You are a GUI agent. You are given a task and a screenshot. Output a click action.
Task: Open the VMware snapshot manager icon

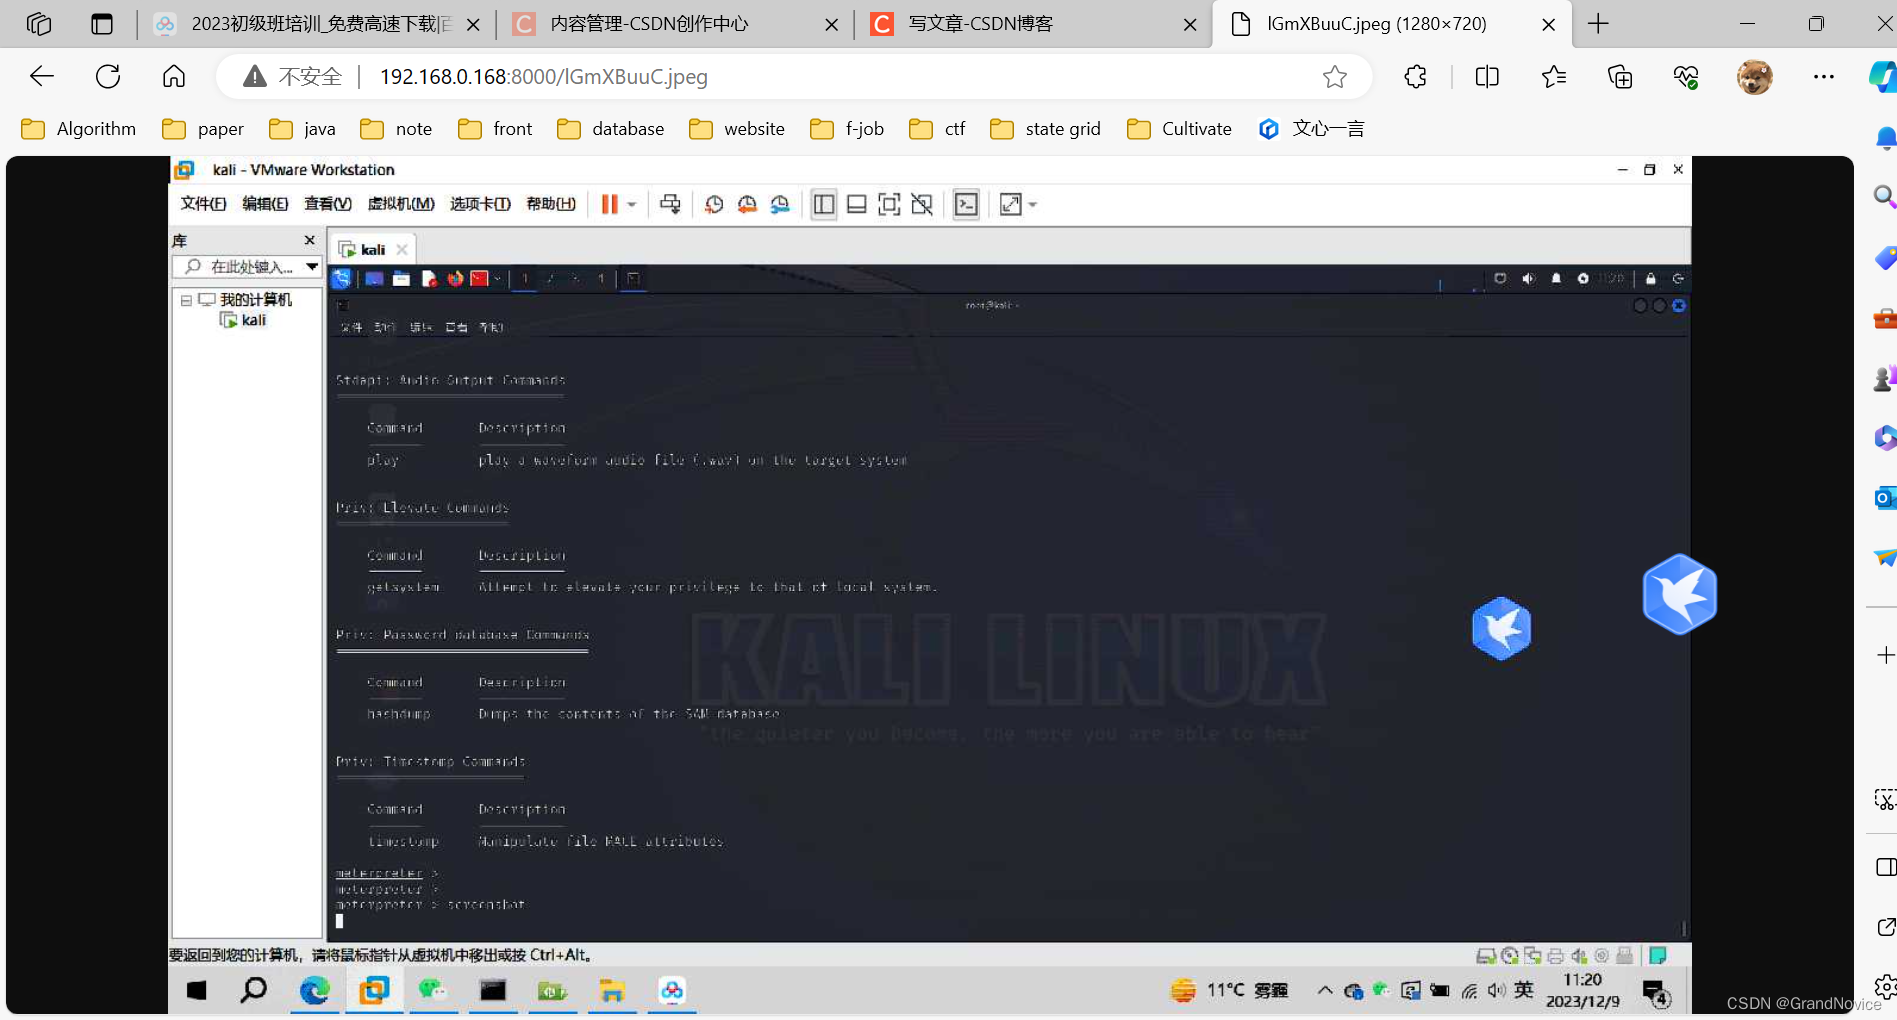tap(780, 204)
